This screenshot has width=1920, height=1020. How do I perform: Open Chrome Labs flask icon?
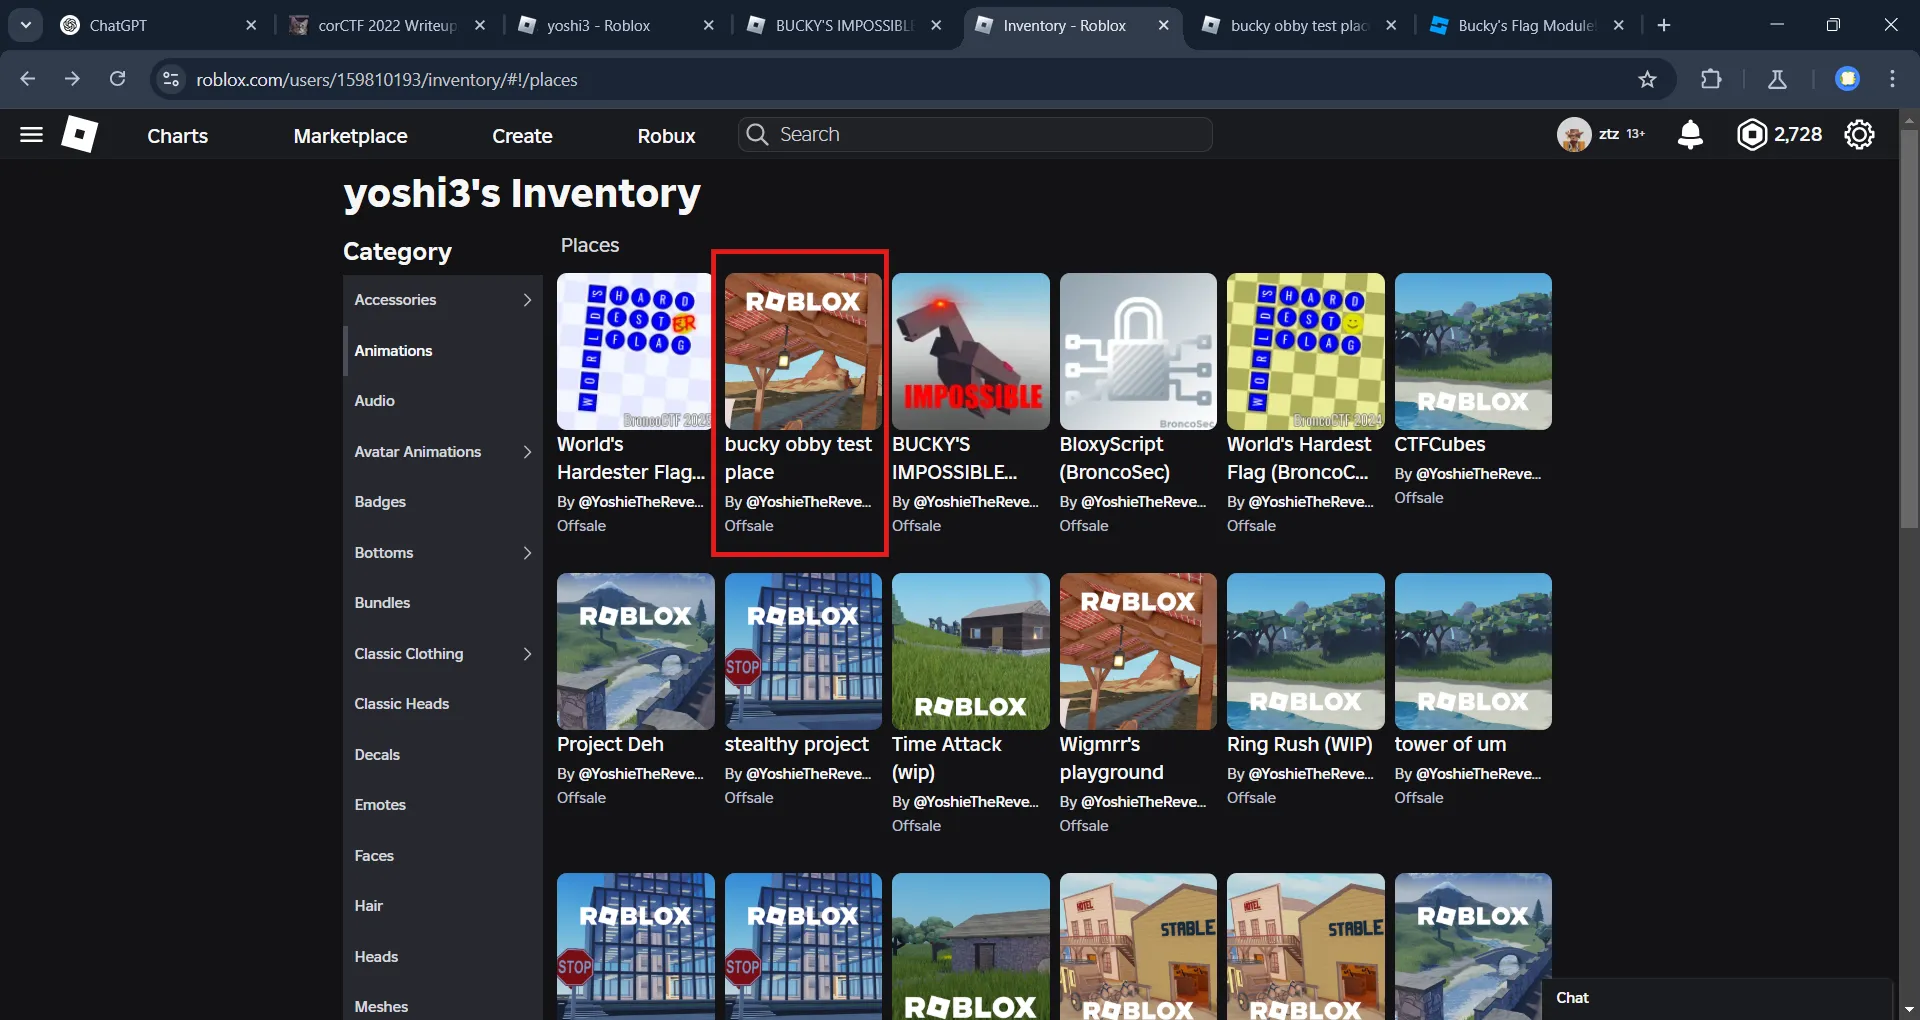[x=1777, y=79]
